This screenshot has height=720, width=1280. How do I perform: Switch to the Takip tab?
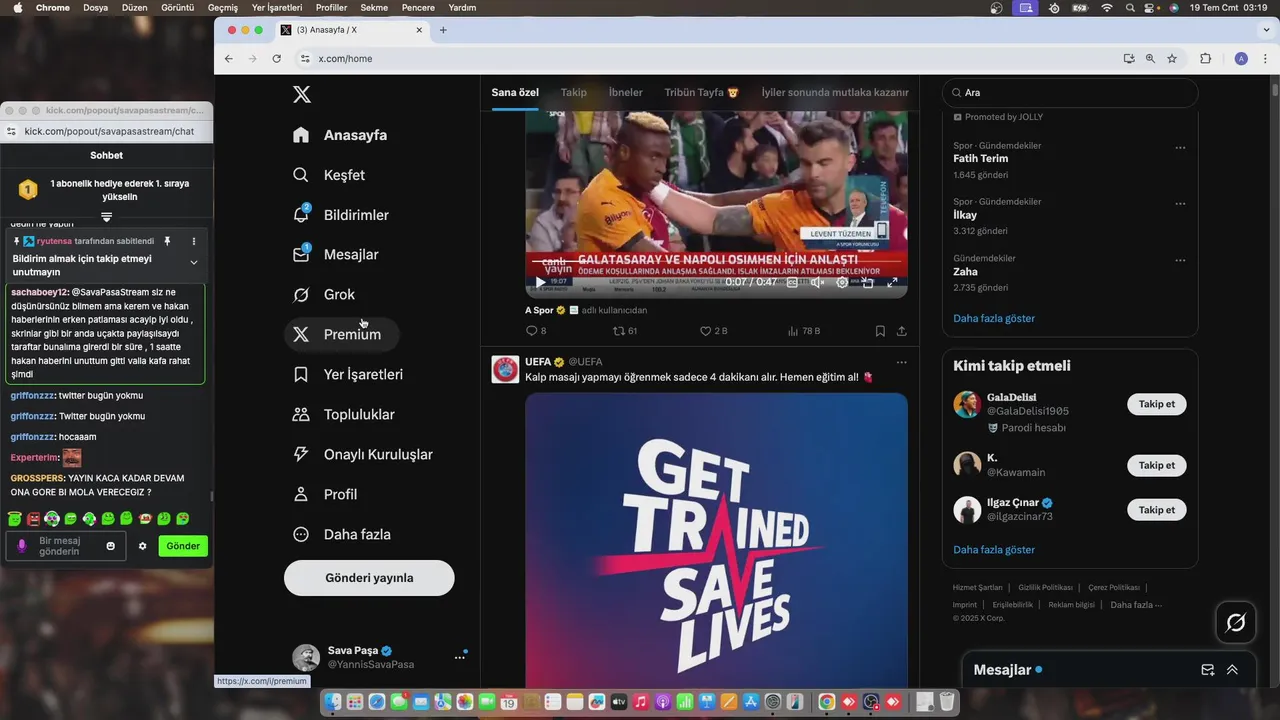click(574, 93)
